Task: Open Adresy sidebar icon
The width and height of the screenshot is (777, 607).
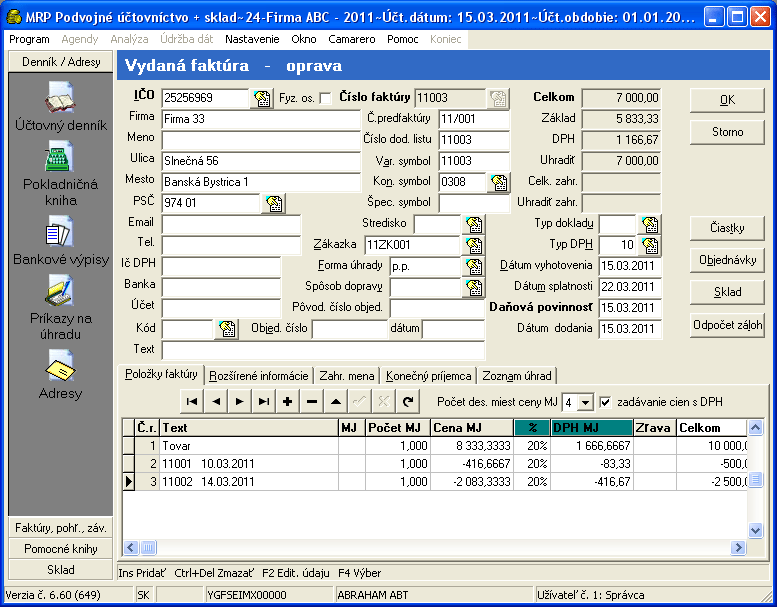Action: pos(60,366)
